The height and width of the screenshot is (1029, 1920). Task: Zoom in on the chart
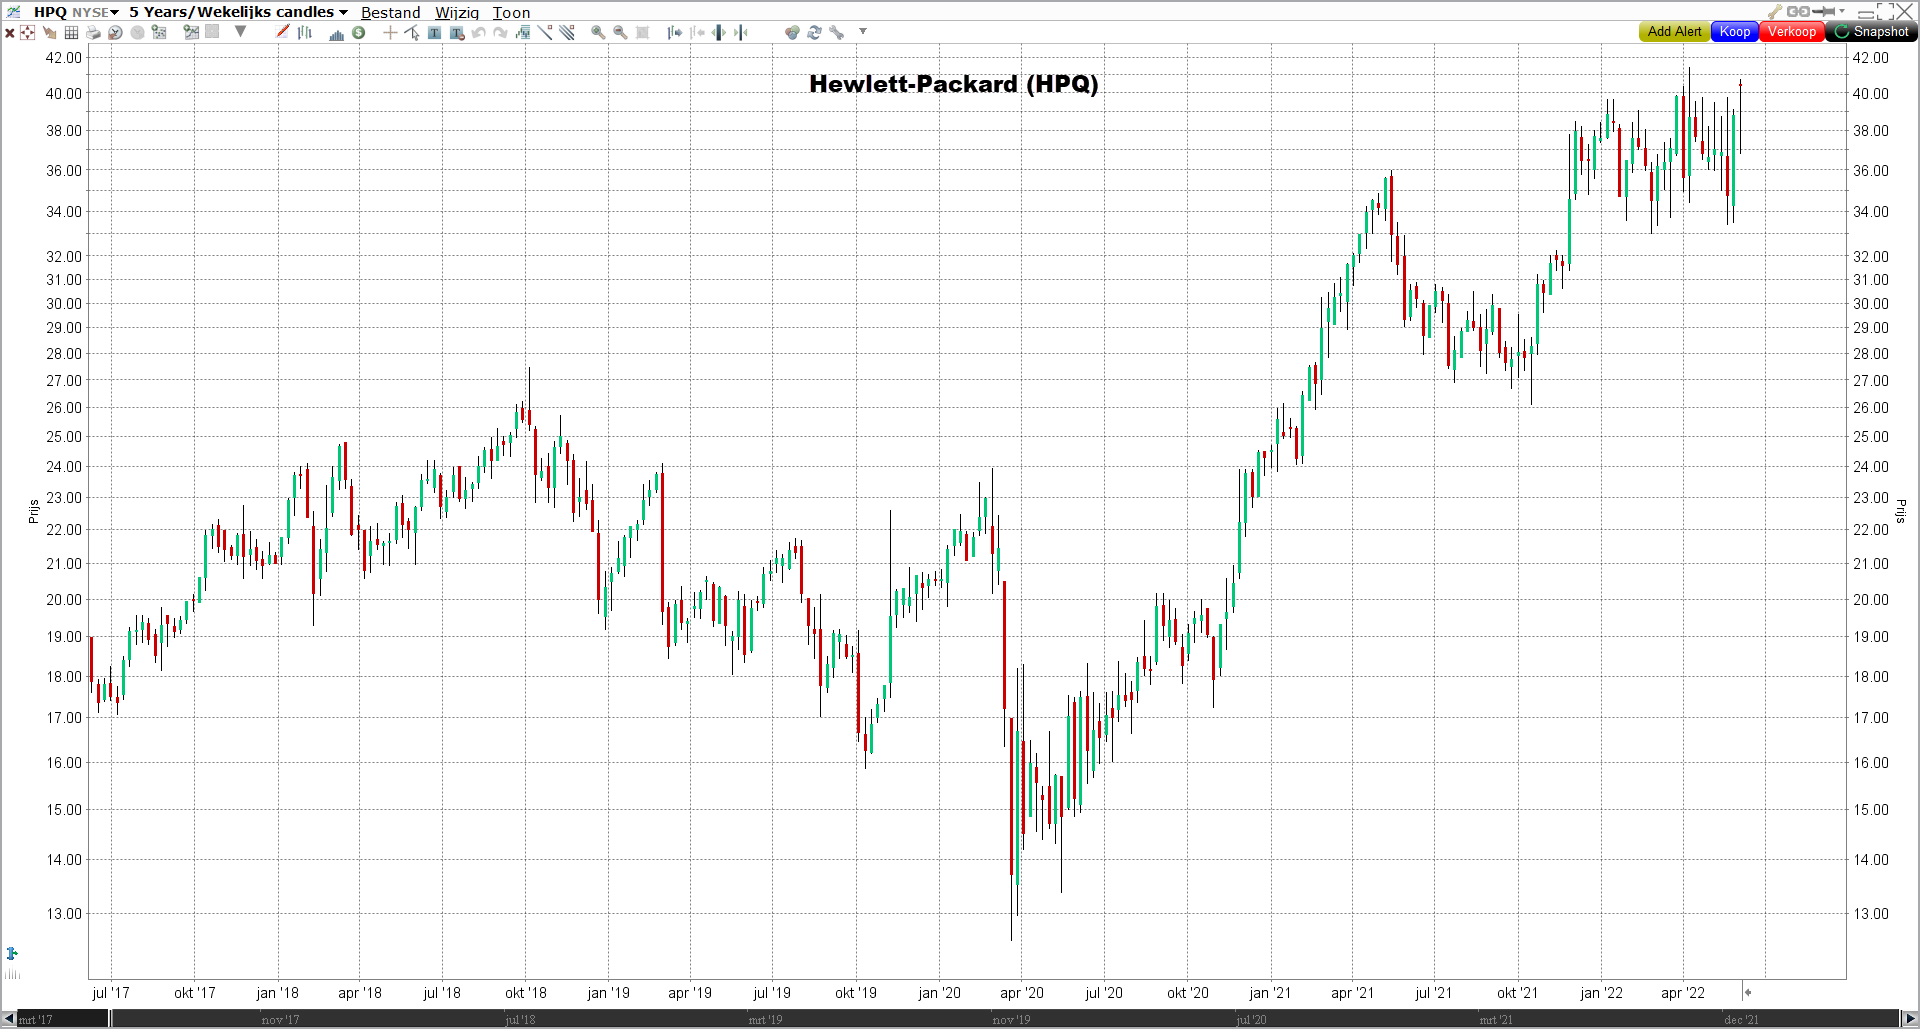click(x=598, y=32)
